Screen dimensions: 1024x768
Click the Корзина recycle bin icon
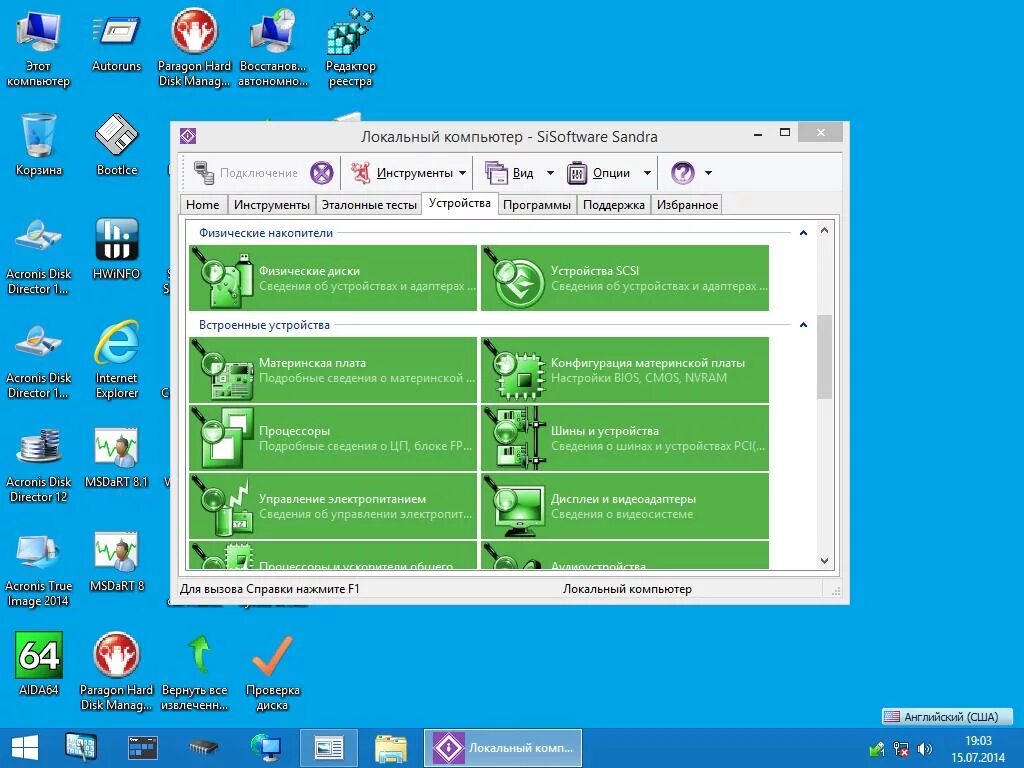pyautogui.click(x=39, y=145)
